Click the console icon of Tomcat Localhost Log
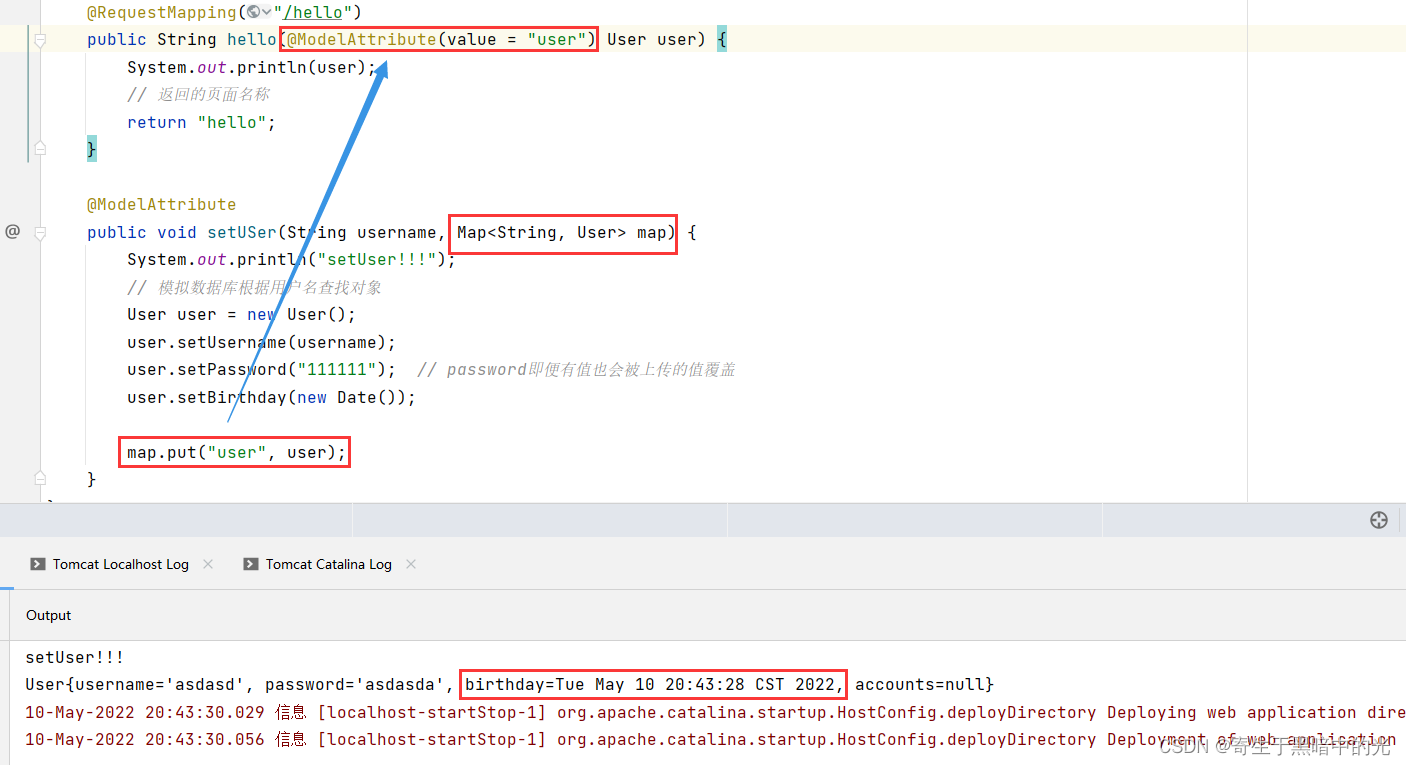Screen dimensions: 1406x765 37,564
